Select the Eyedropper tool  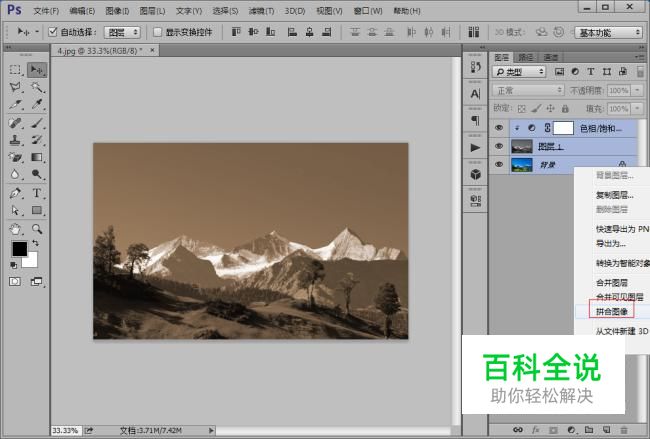[x=37, y=104]
